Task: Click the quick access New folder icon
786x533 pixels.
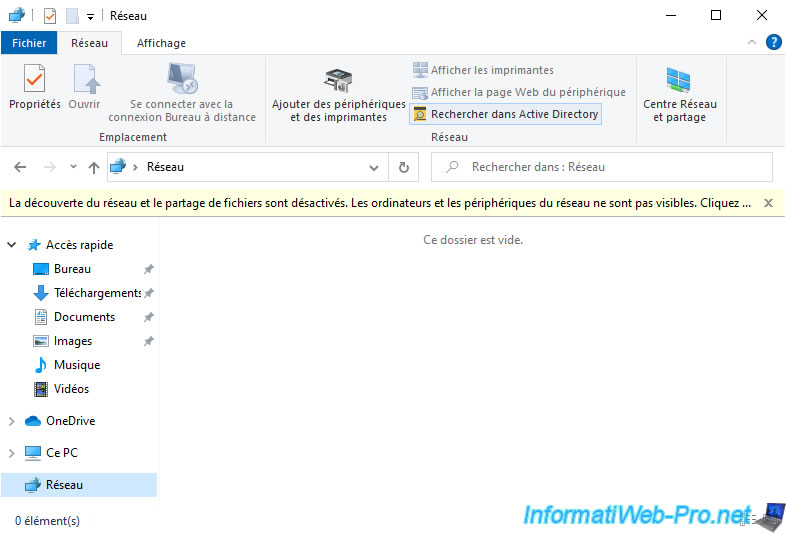Action: point(72,16)
